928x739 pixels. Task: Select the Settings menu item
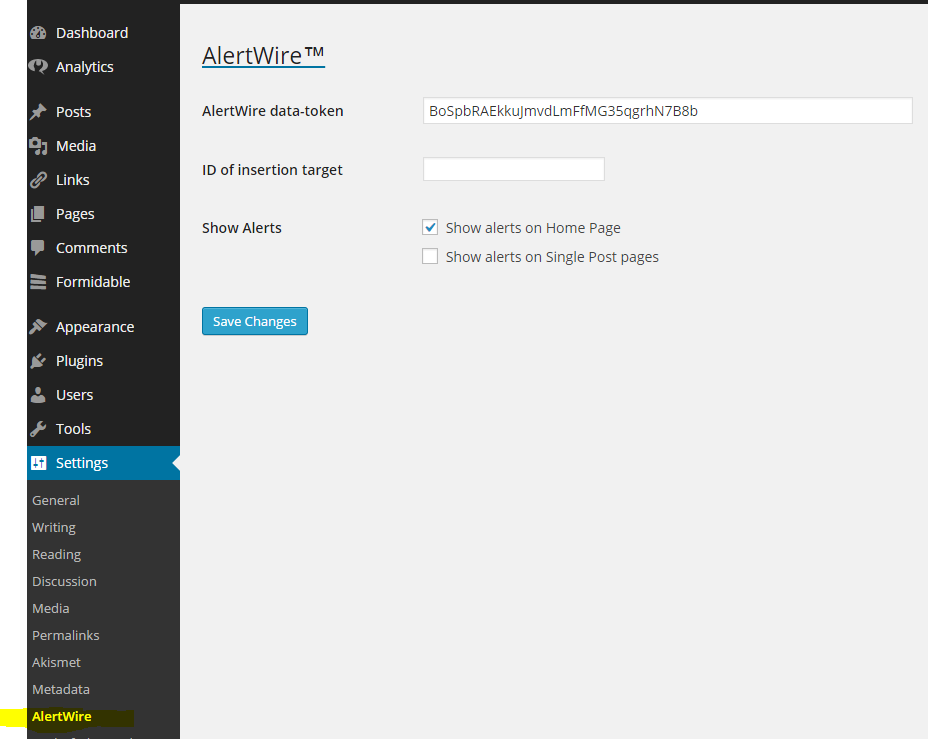(104, 463)
